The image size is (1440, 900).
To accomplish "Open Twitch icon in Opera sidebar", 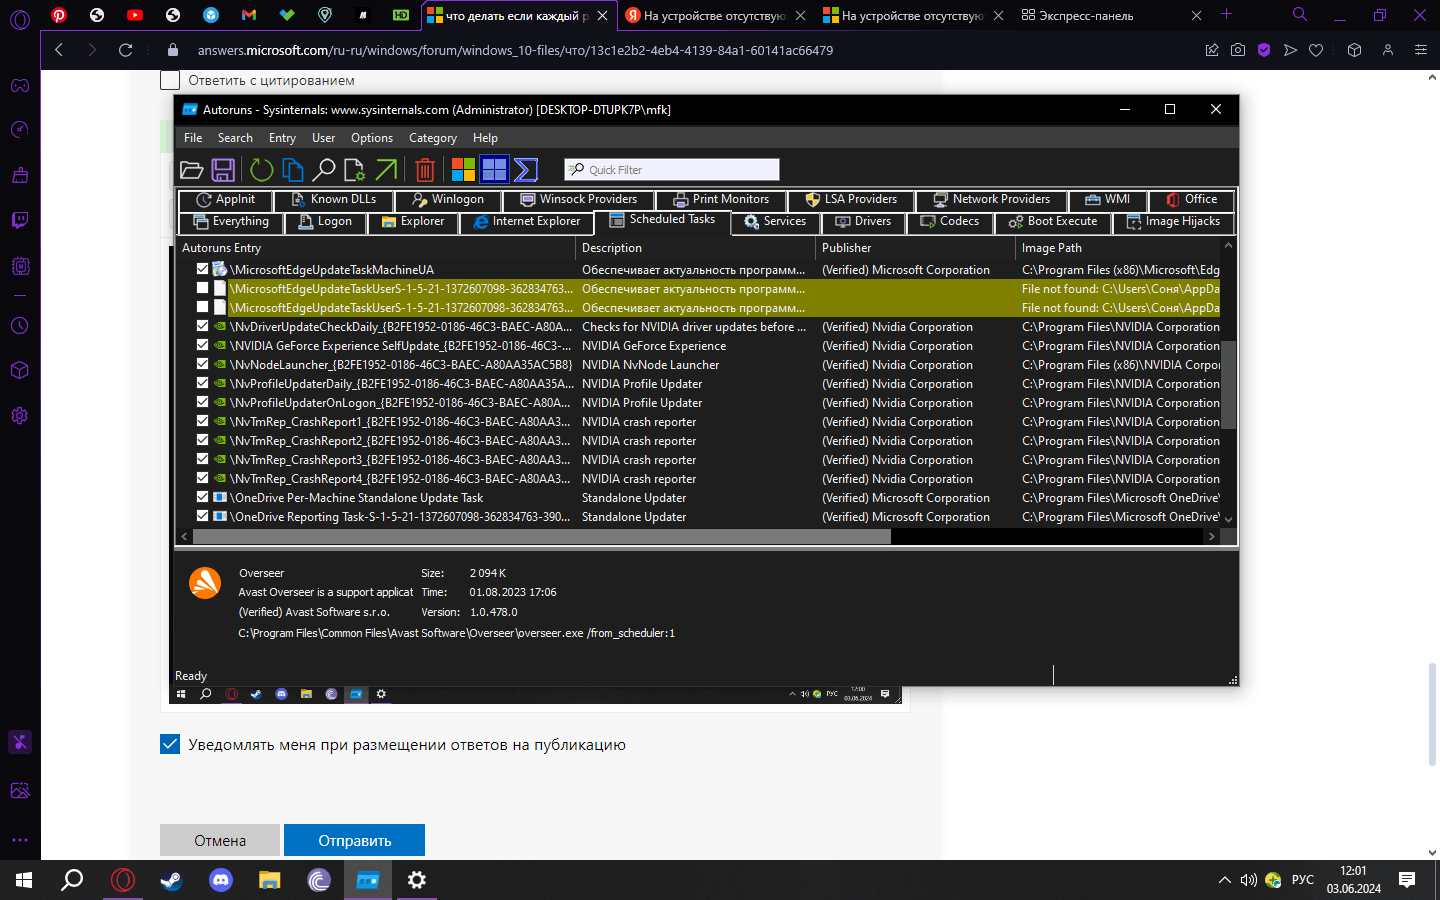I will [x=20, y=220].
